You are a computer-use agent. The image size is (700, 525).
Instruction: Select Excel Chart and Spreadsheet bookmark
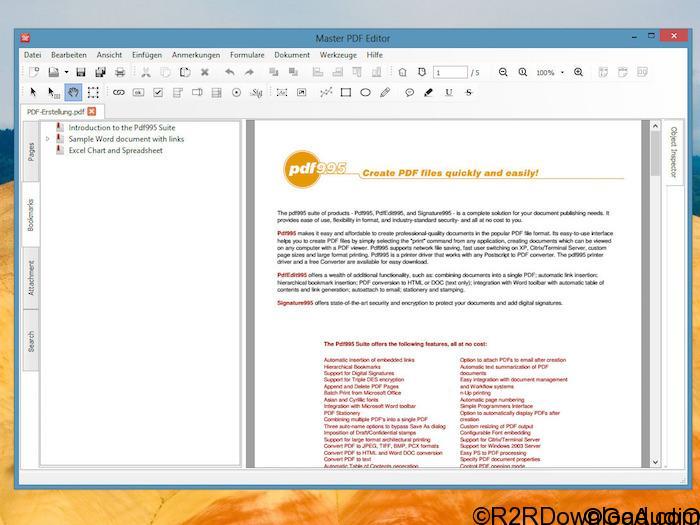click(116, 150)
